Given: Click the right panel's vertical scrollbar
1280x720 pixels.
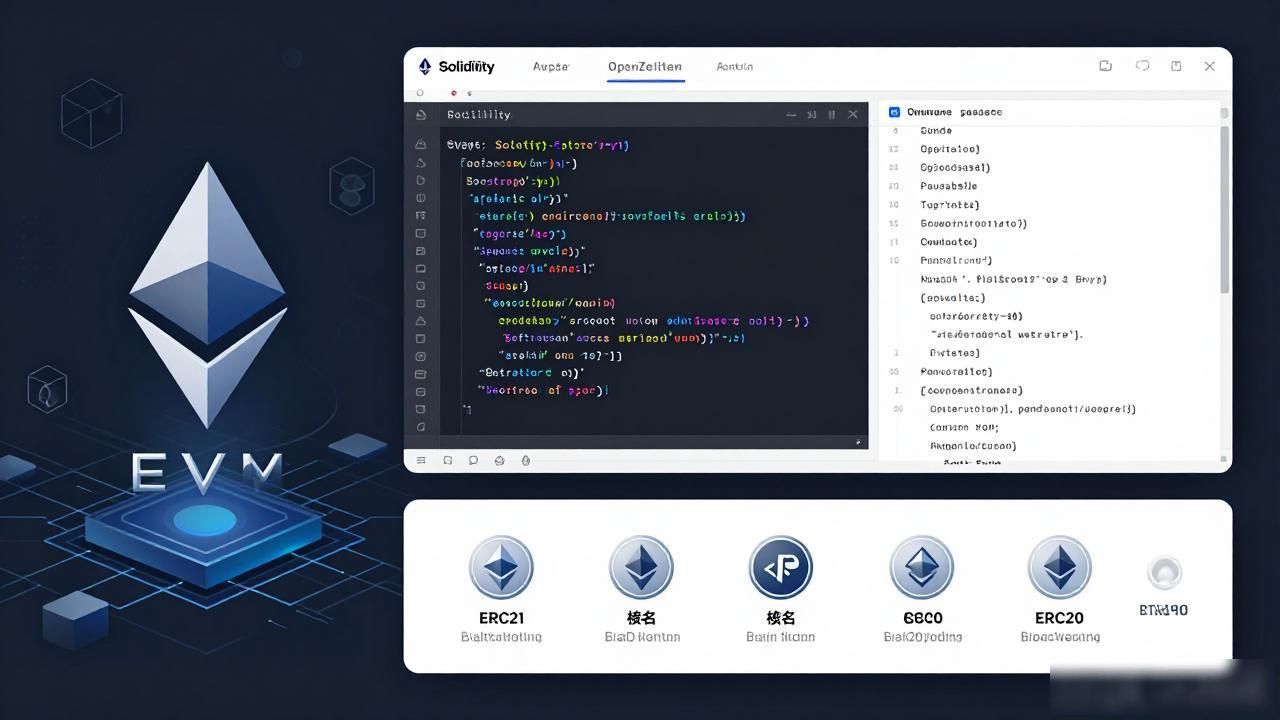Looking at the screenshot, I should (1225, 210).
